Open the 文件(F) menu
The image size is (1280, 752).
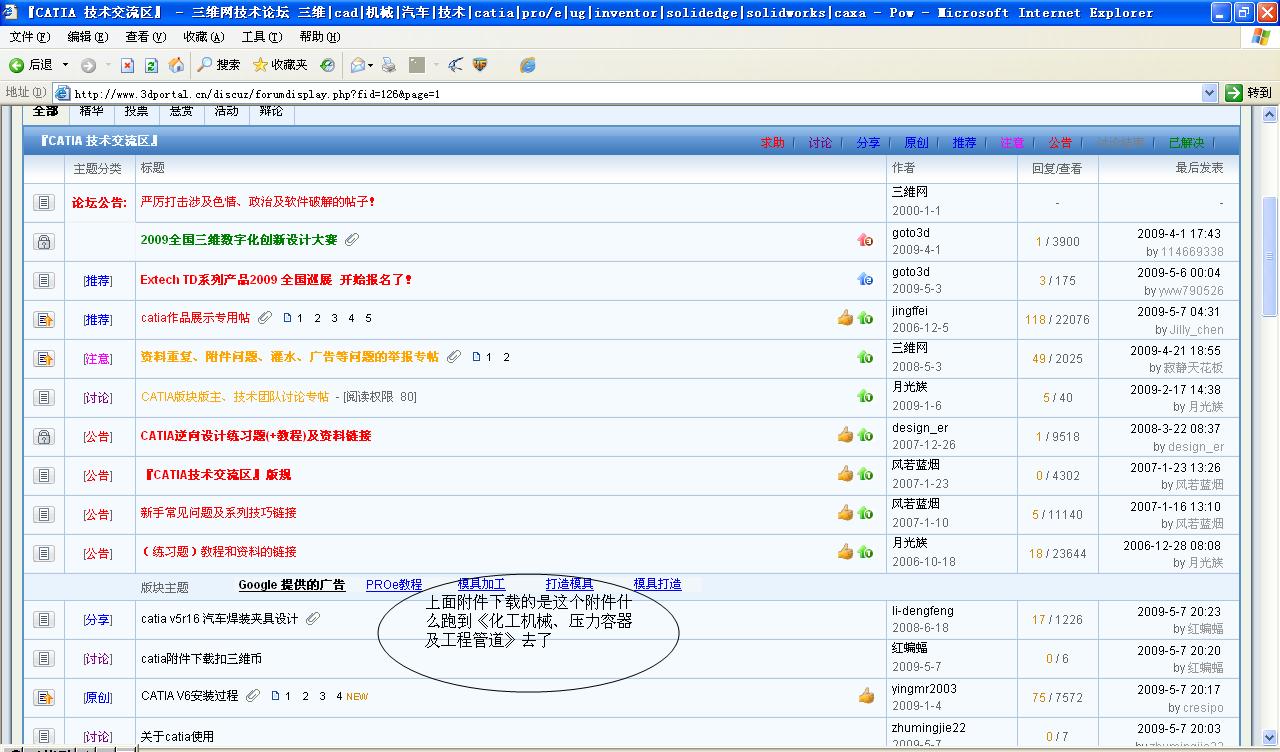coord(29,37)
